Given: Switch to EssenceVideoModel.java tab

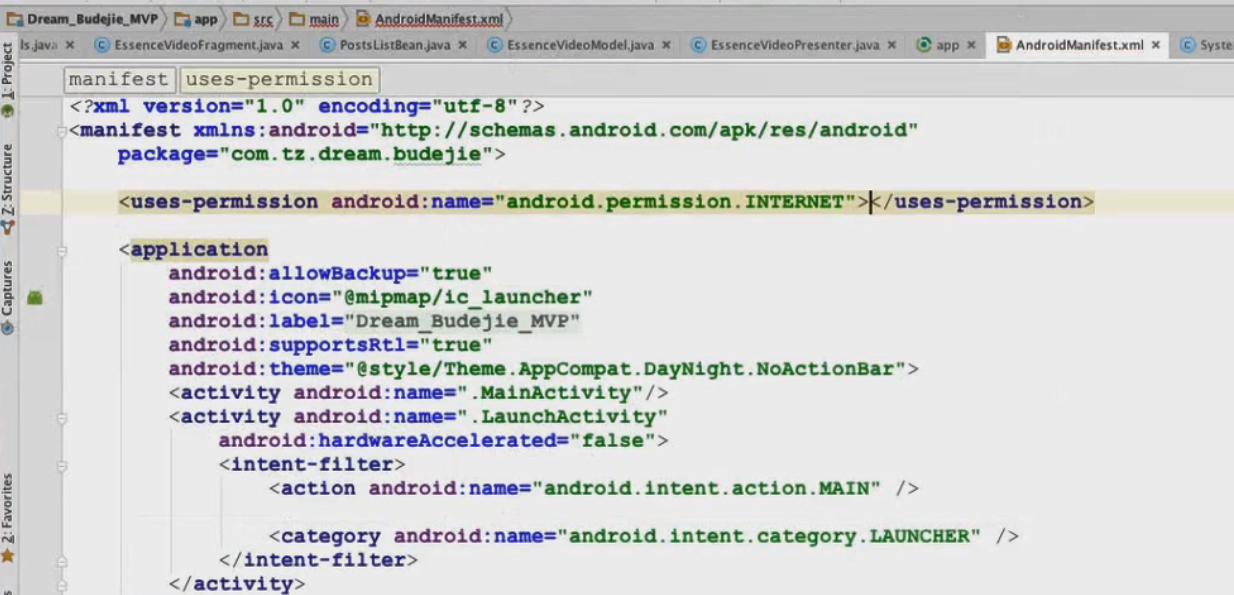Looking at the screenshot, I should tap(580, 45).
